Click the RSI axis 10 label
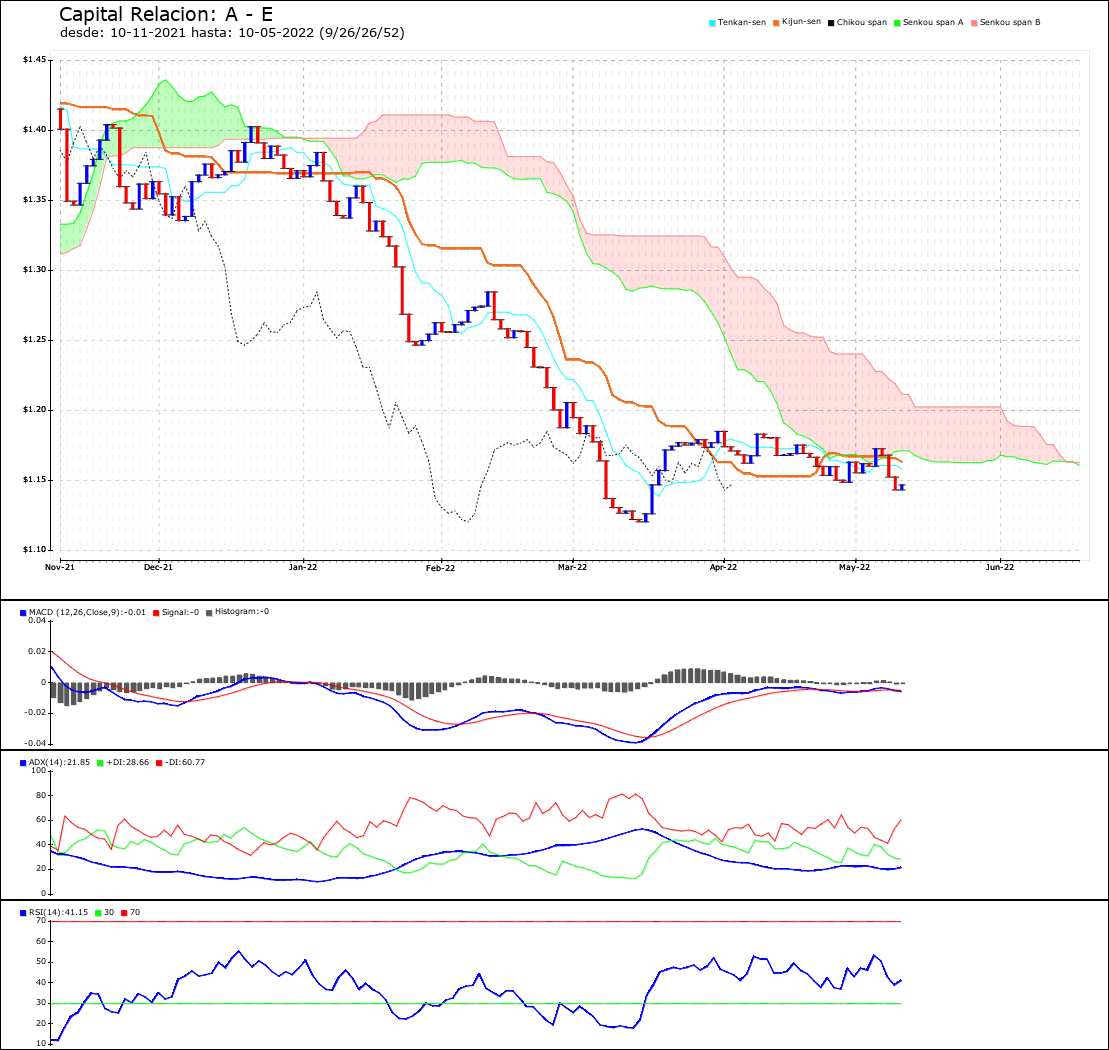This screenshot has width=1109, height=1050. point(41,1044)
